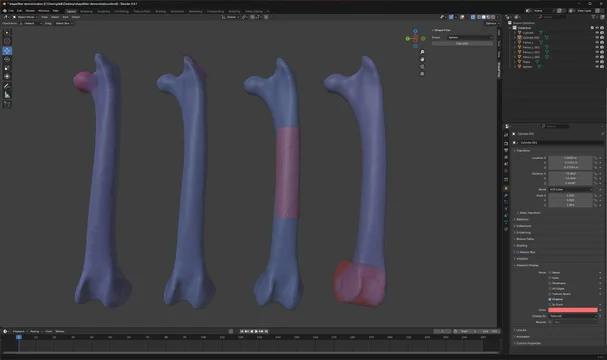Open the Output properties tab
Image resolution: width=607 pixels, height=360 pixels.
pos(506,150)
